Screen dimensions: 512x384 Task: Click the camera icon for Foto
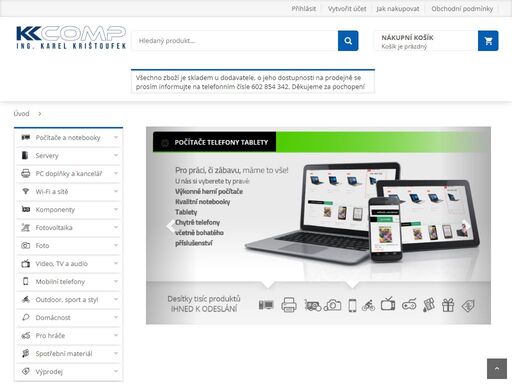[26, 245]
